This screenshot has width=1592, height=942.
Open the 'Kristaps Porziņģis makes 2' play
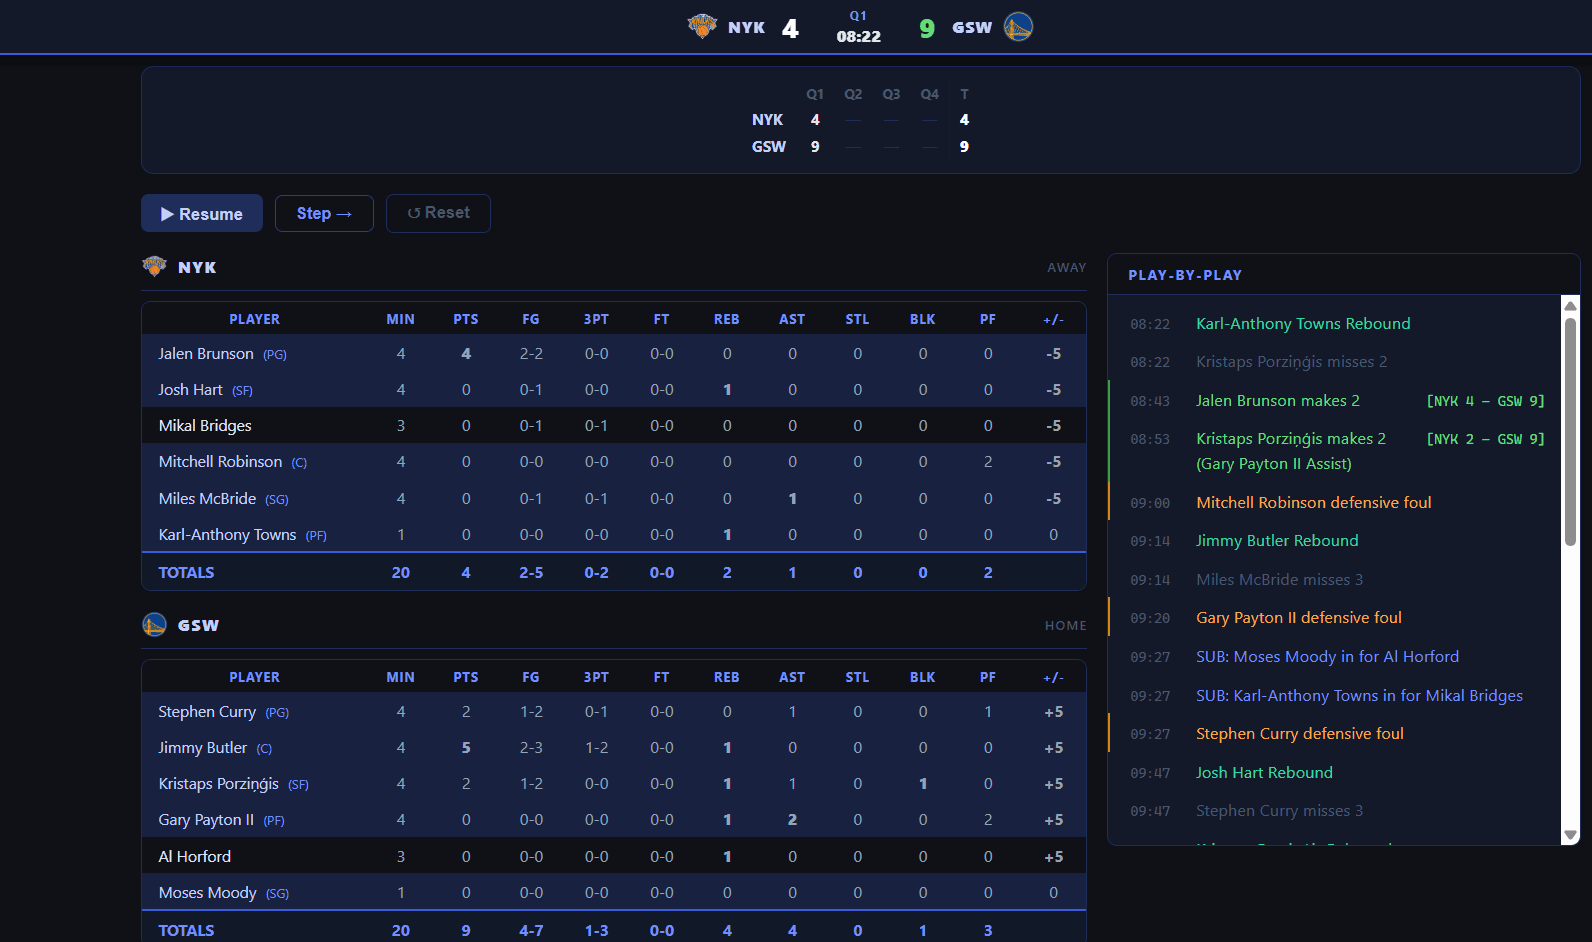(x=1335, y=451)
